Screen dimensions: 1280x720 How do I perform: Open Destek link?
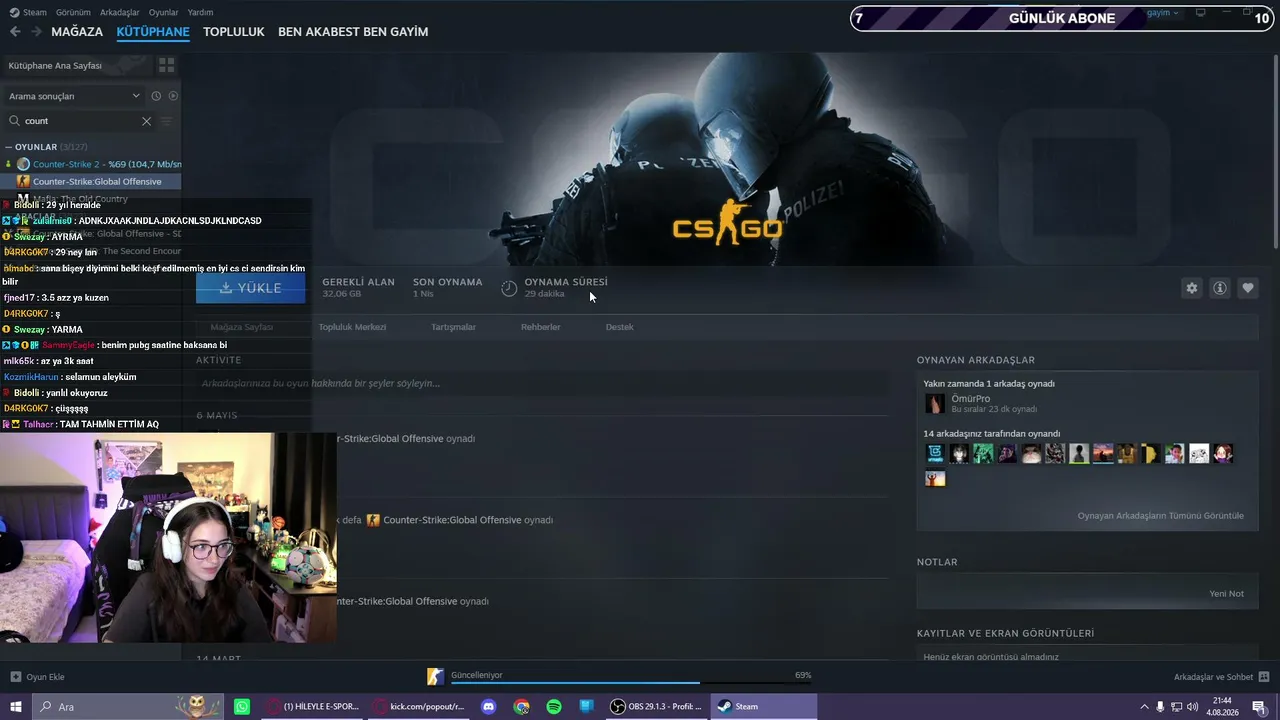pos(620,327)
